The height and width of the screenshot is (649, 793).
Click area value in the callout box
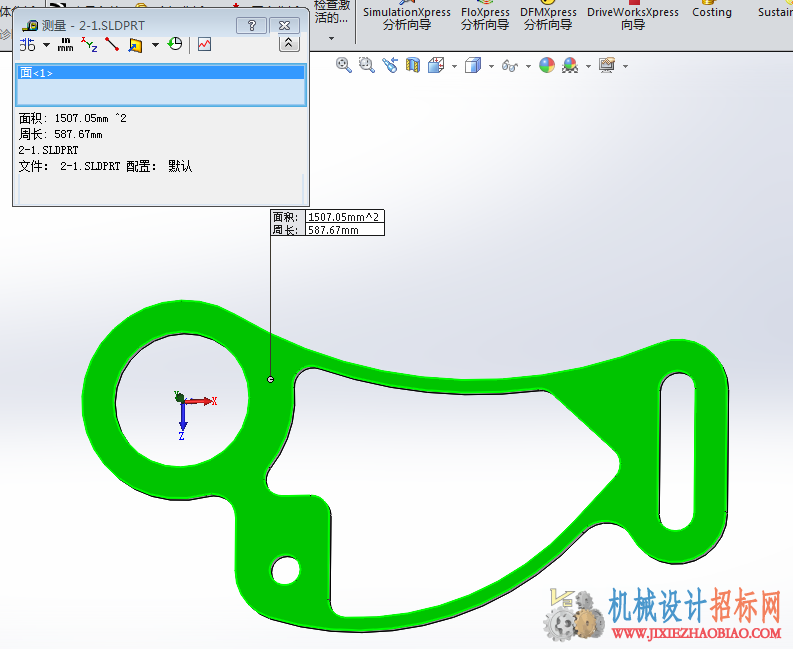point(343,217)
